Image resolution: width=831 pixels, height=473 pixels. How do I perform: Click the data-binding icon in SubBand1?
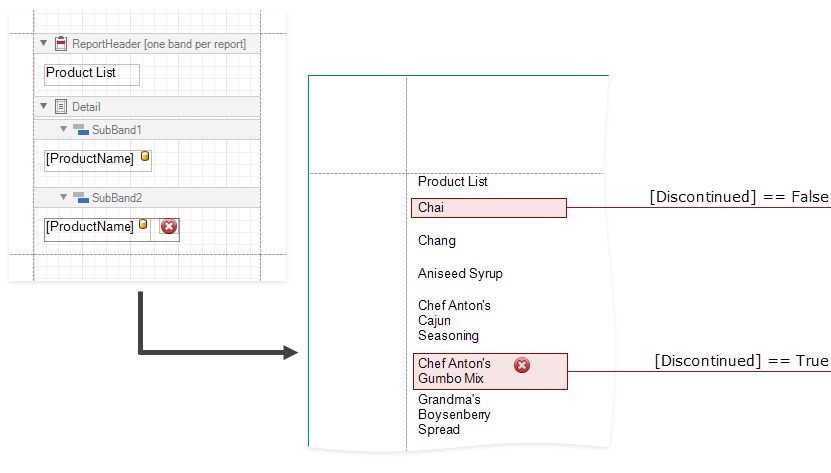(144, 157)
